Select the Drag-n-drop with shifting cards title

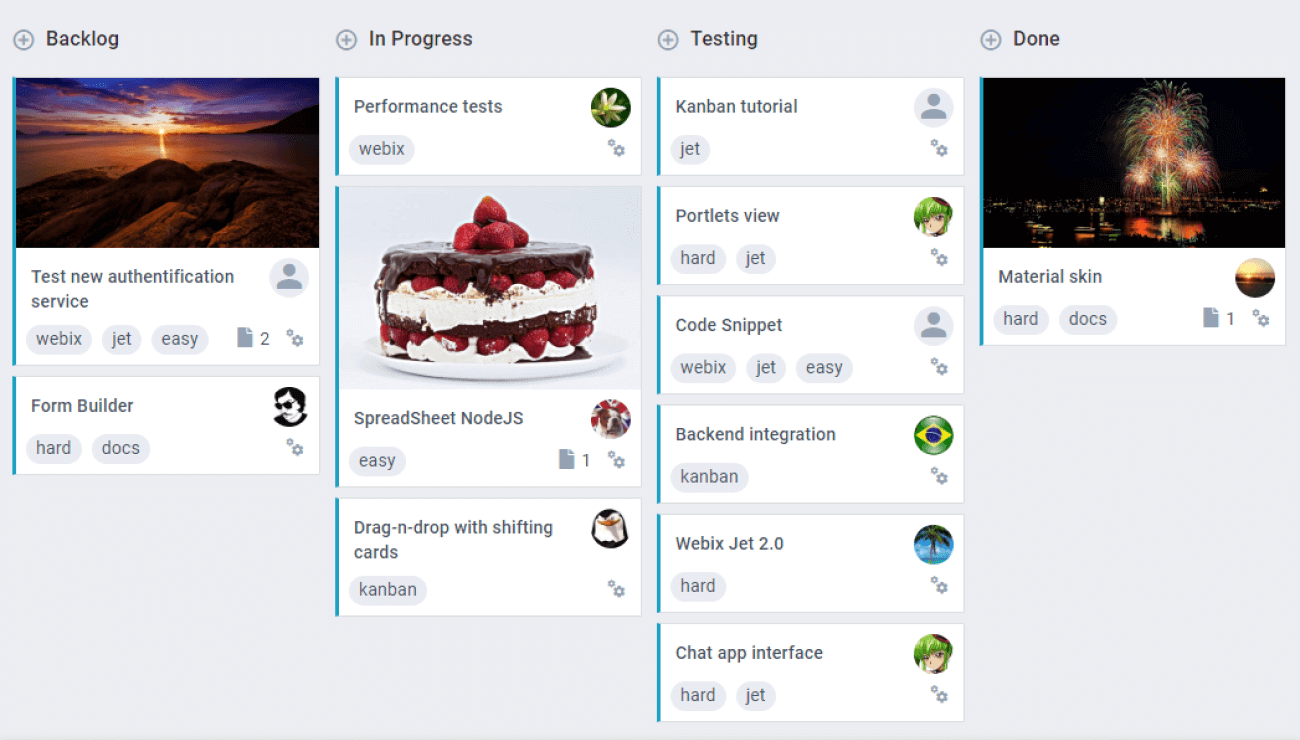pos(453,540)
